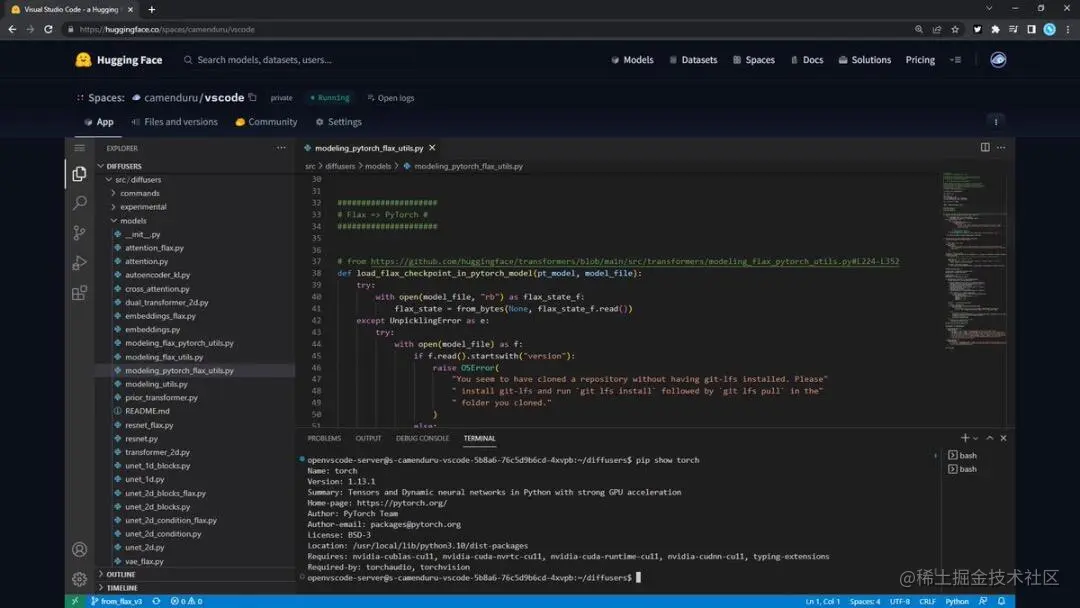Open notifications bell in status bar
The width and height of the screenshot is (1080, 608).
tap(1001, 601)
